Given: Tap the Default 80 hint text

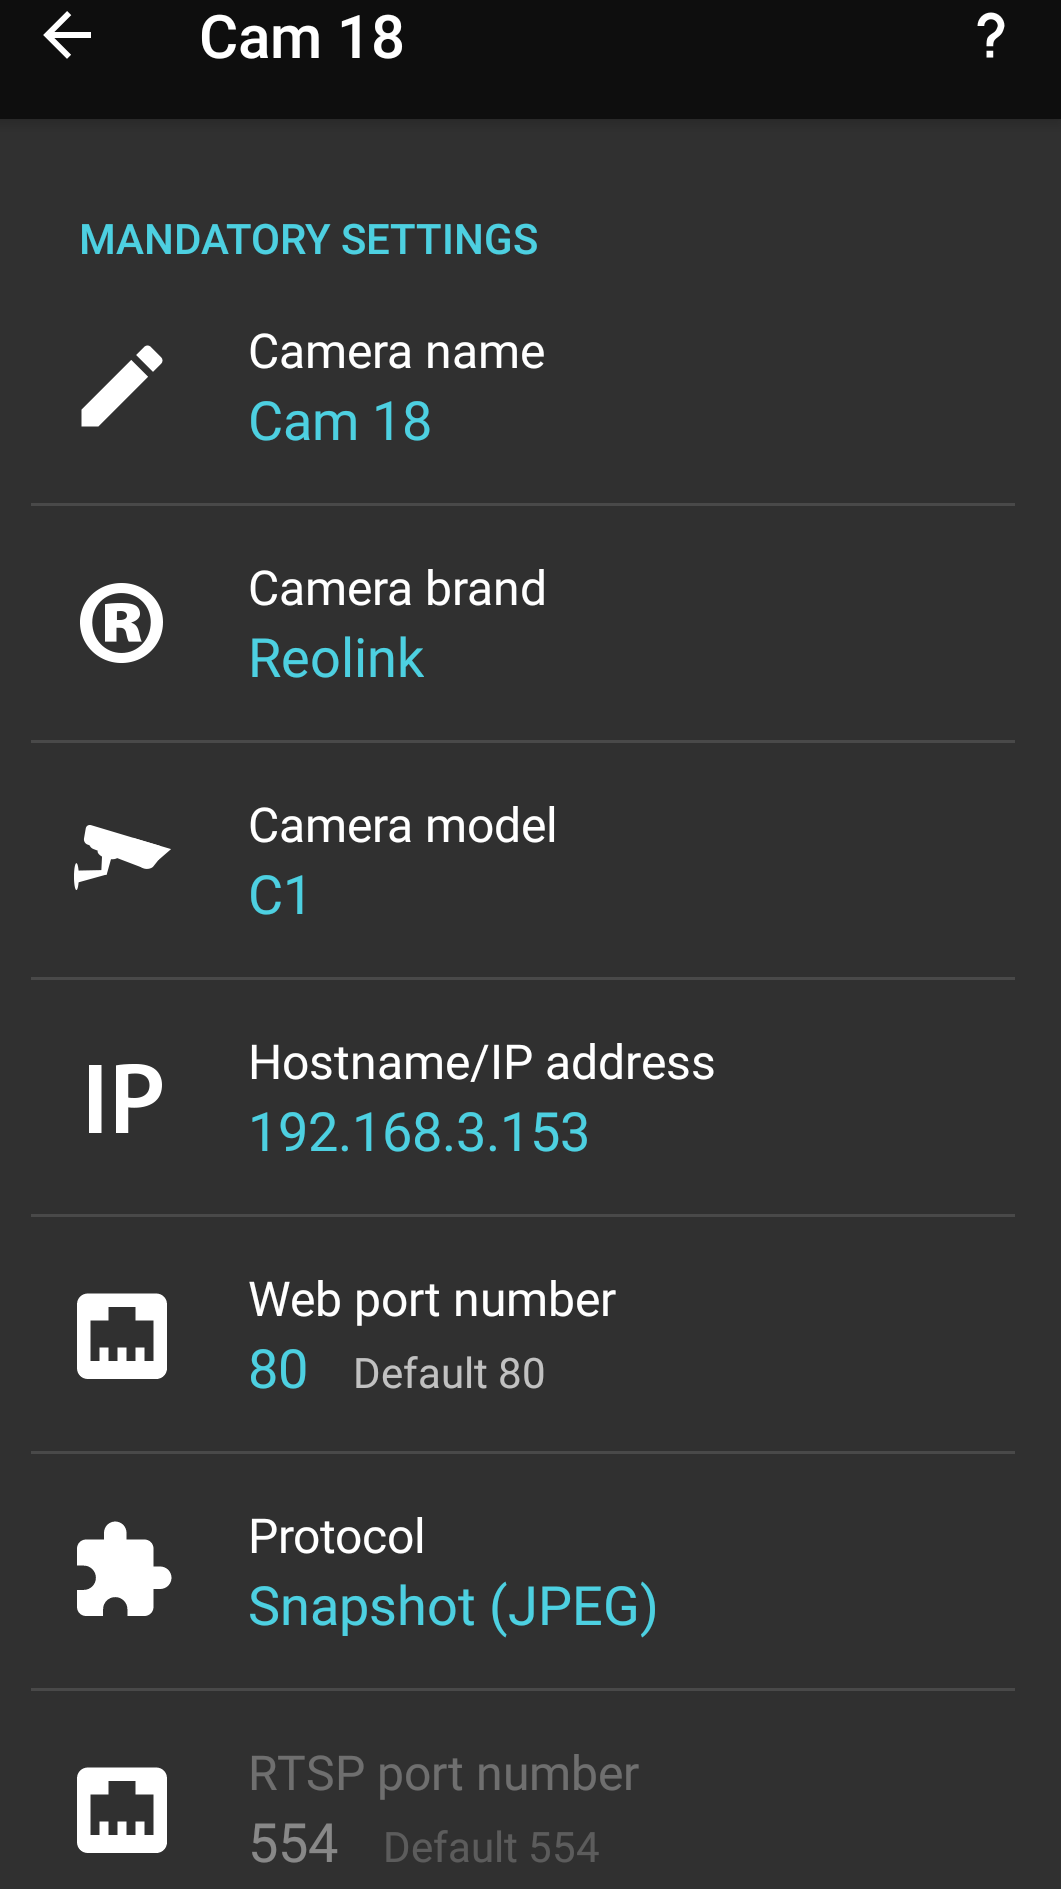Looking at the screenshot, I should tap(449, 1373).
